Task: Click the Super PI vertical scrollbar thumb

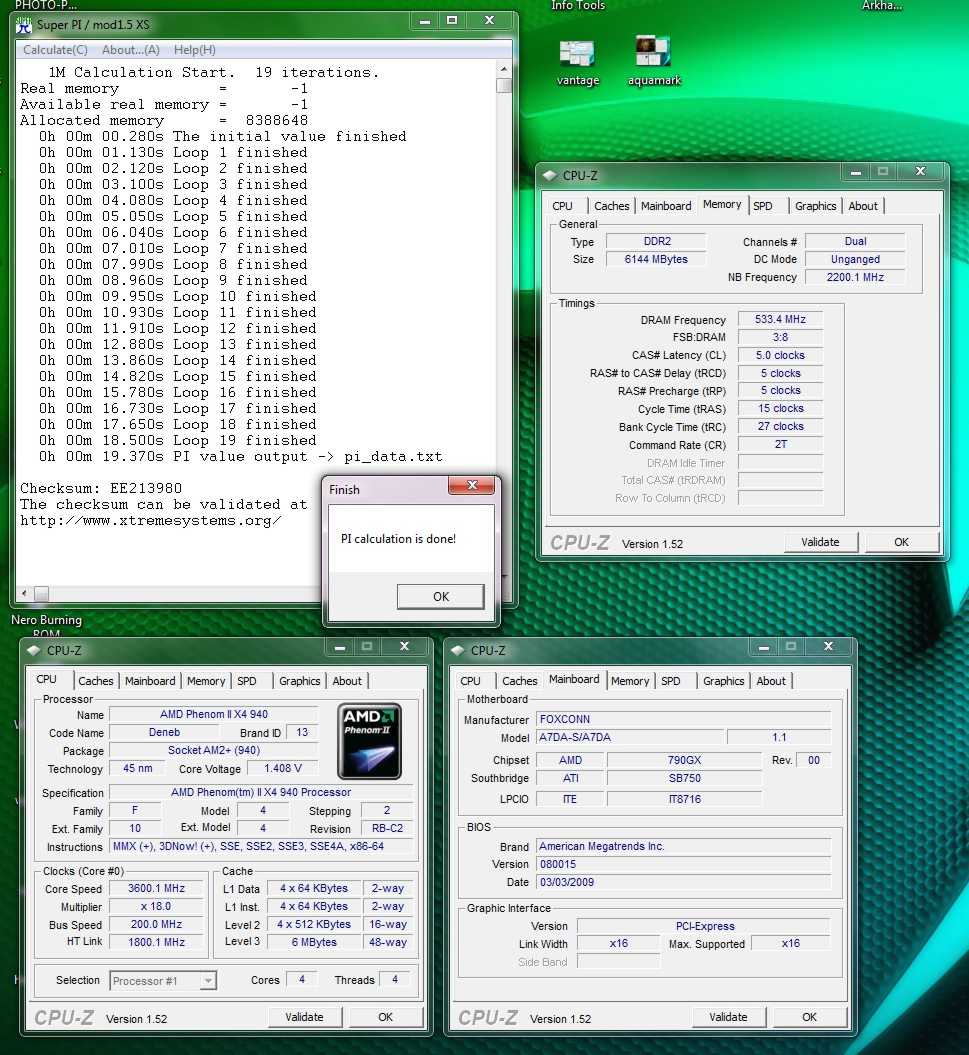Action: [x=504, y=85]
